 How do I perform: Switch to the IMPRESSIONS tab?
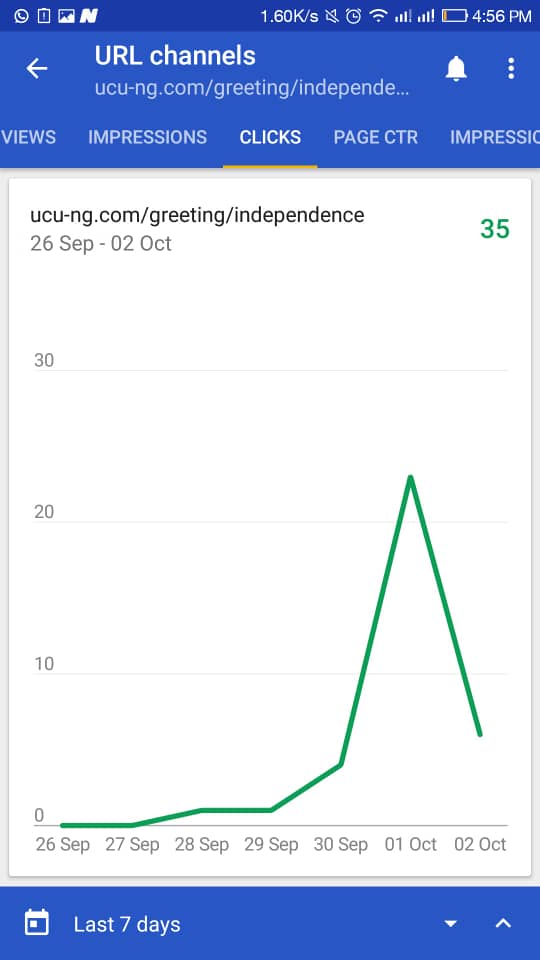pos(148,137)
